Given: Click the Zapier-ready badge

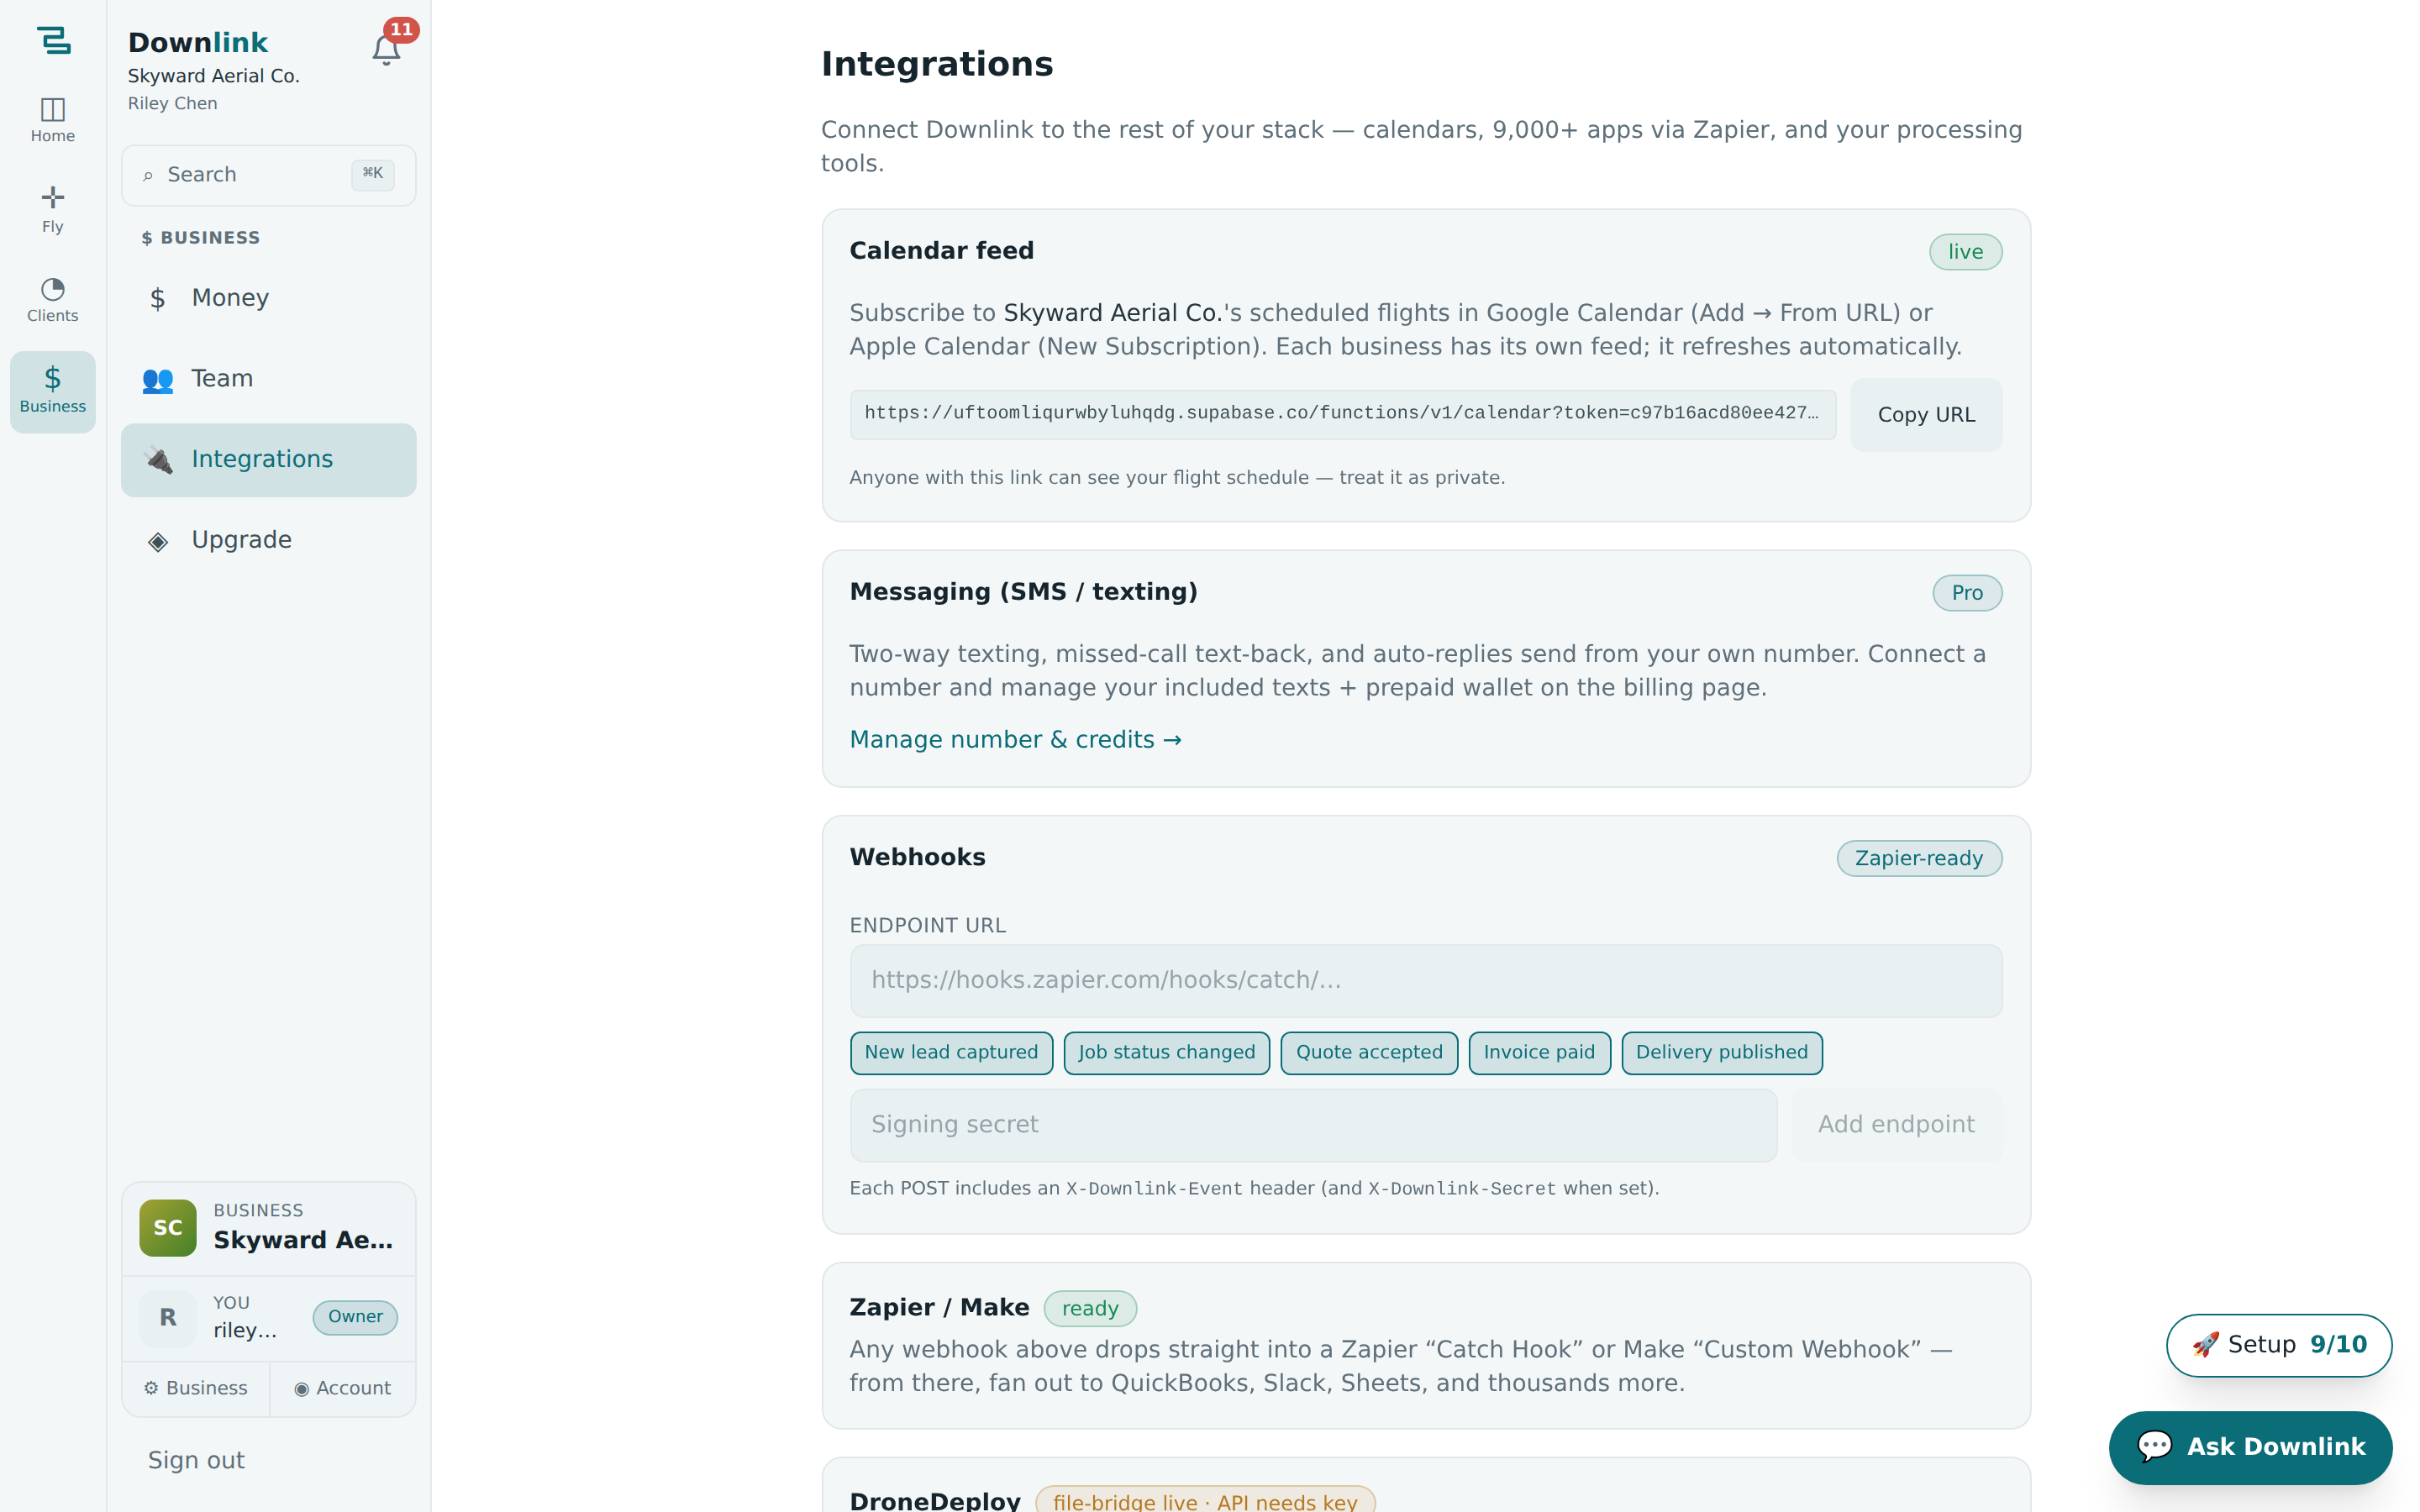Looking at the screenshot, I should [1918, 859].
